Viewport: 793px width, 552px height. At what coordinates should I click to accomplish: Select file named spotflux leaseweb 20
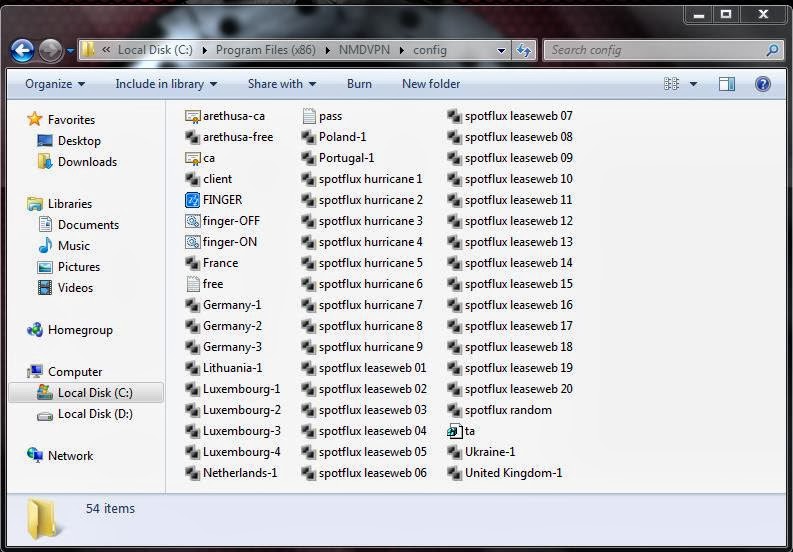click(x=519, y=389)
